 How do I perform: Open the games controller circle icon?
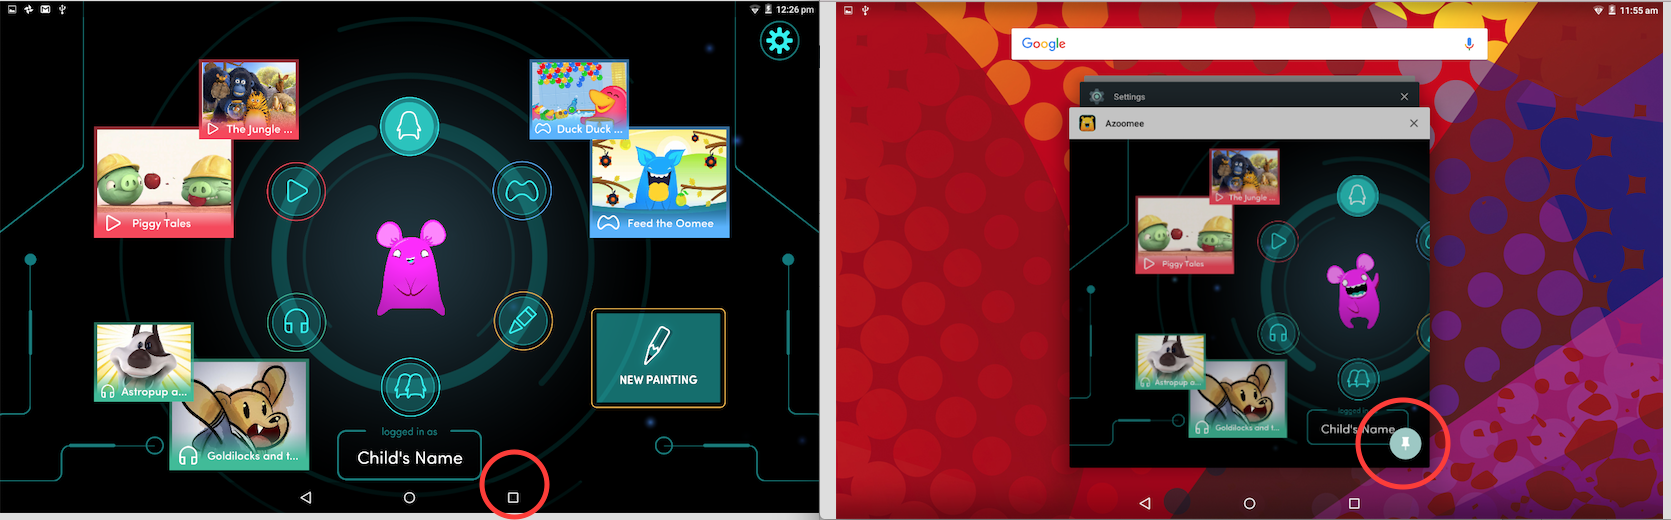[x=522, y=190]
